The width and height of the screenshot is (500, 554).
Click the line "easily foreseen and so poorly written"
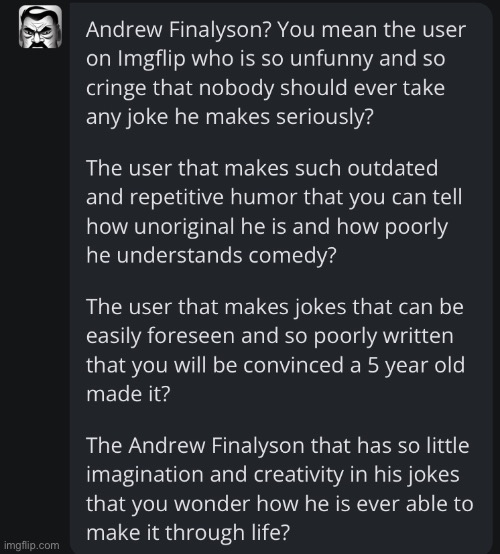[270, 336]
